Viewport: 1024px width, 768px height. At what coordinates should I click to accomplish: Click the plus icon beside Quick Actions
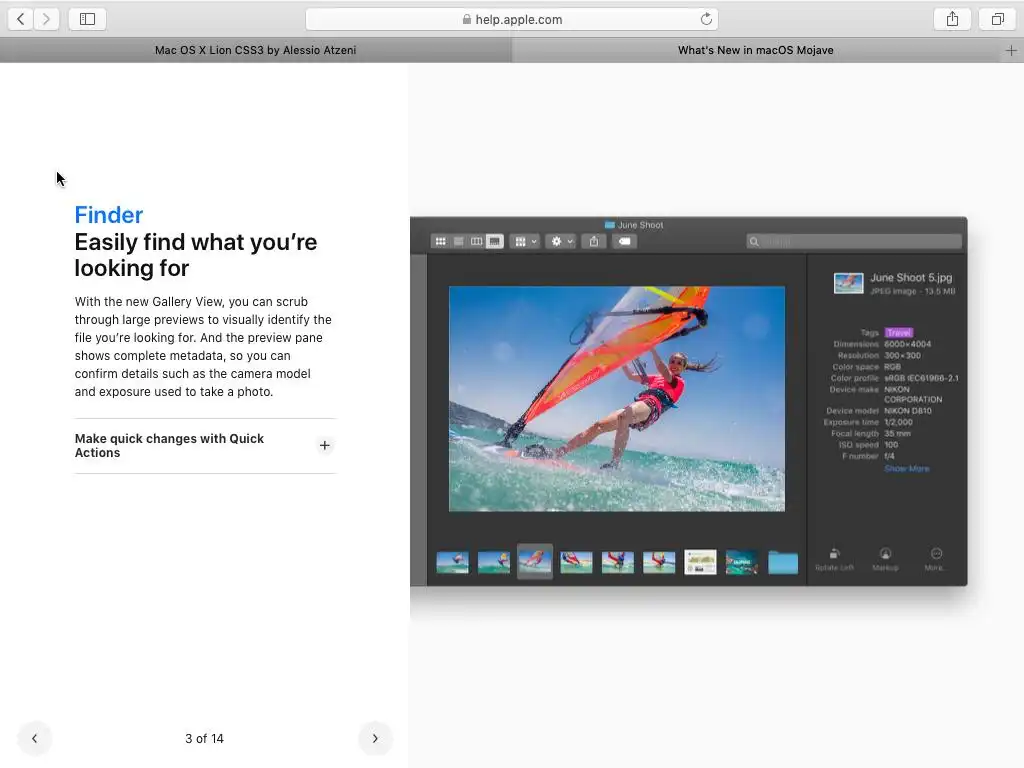[325, 445]
